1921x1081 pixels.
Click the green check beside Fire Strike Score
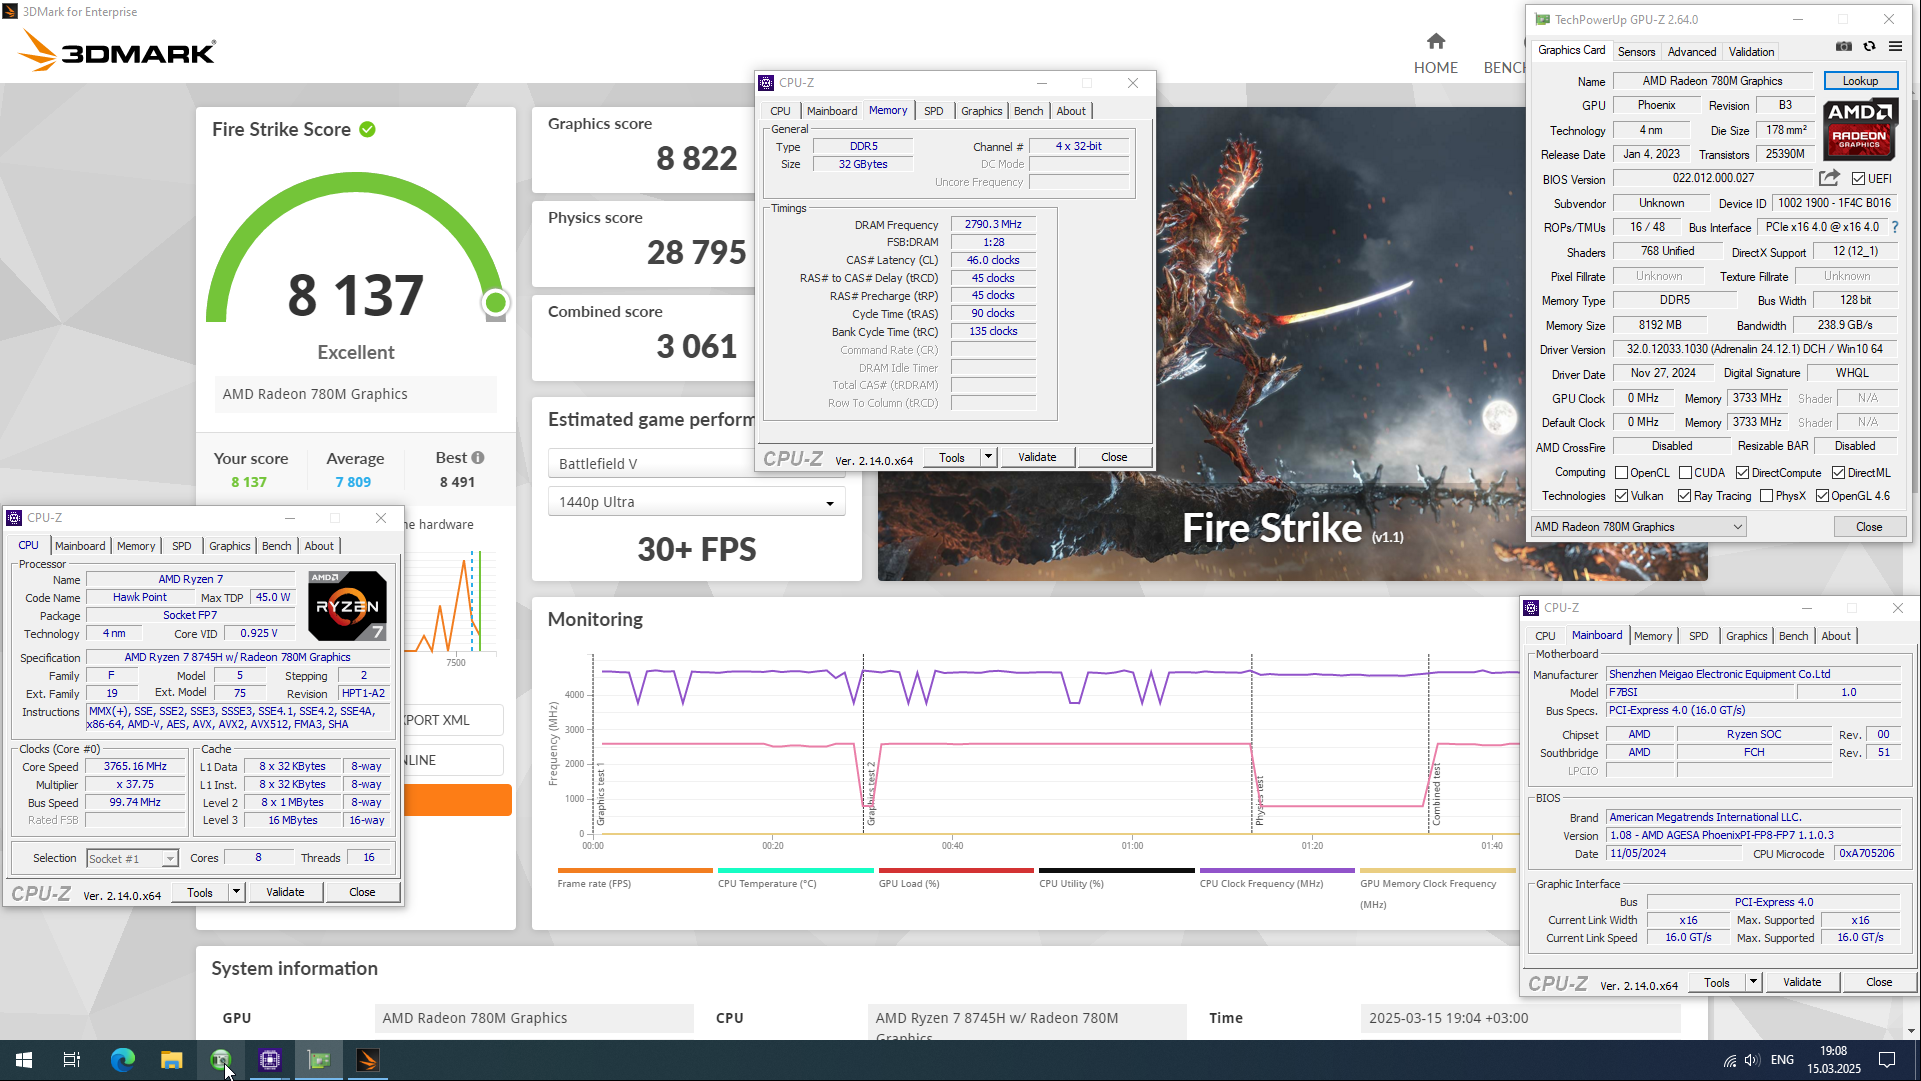[367, 129]
